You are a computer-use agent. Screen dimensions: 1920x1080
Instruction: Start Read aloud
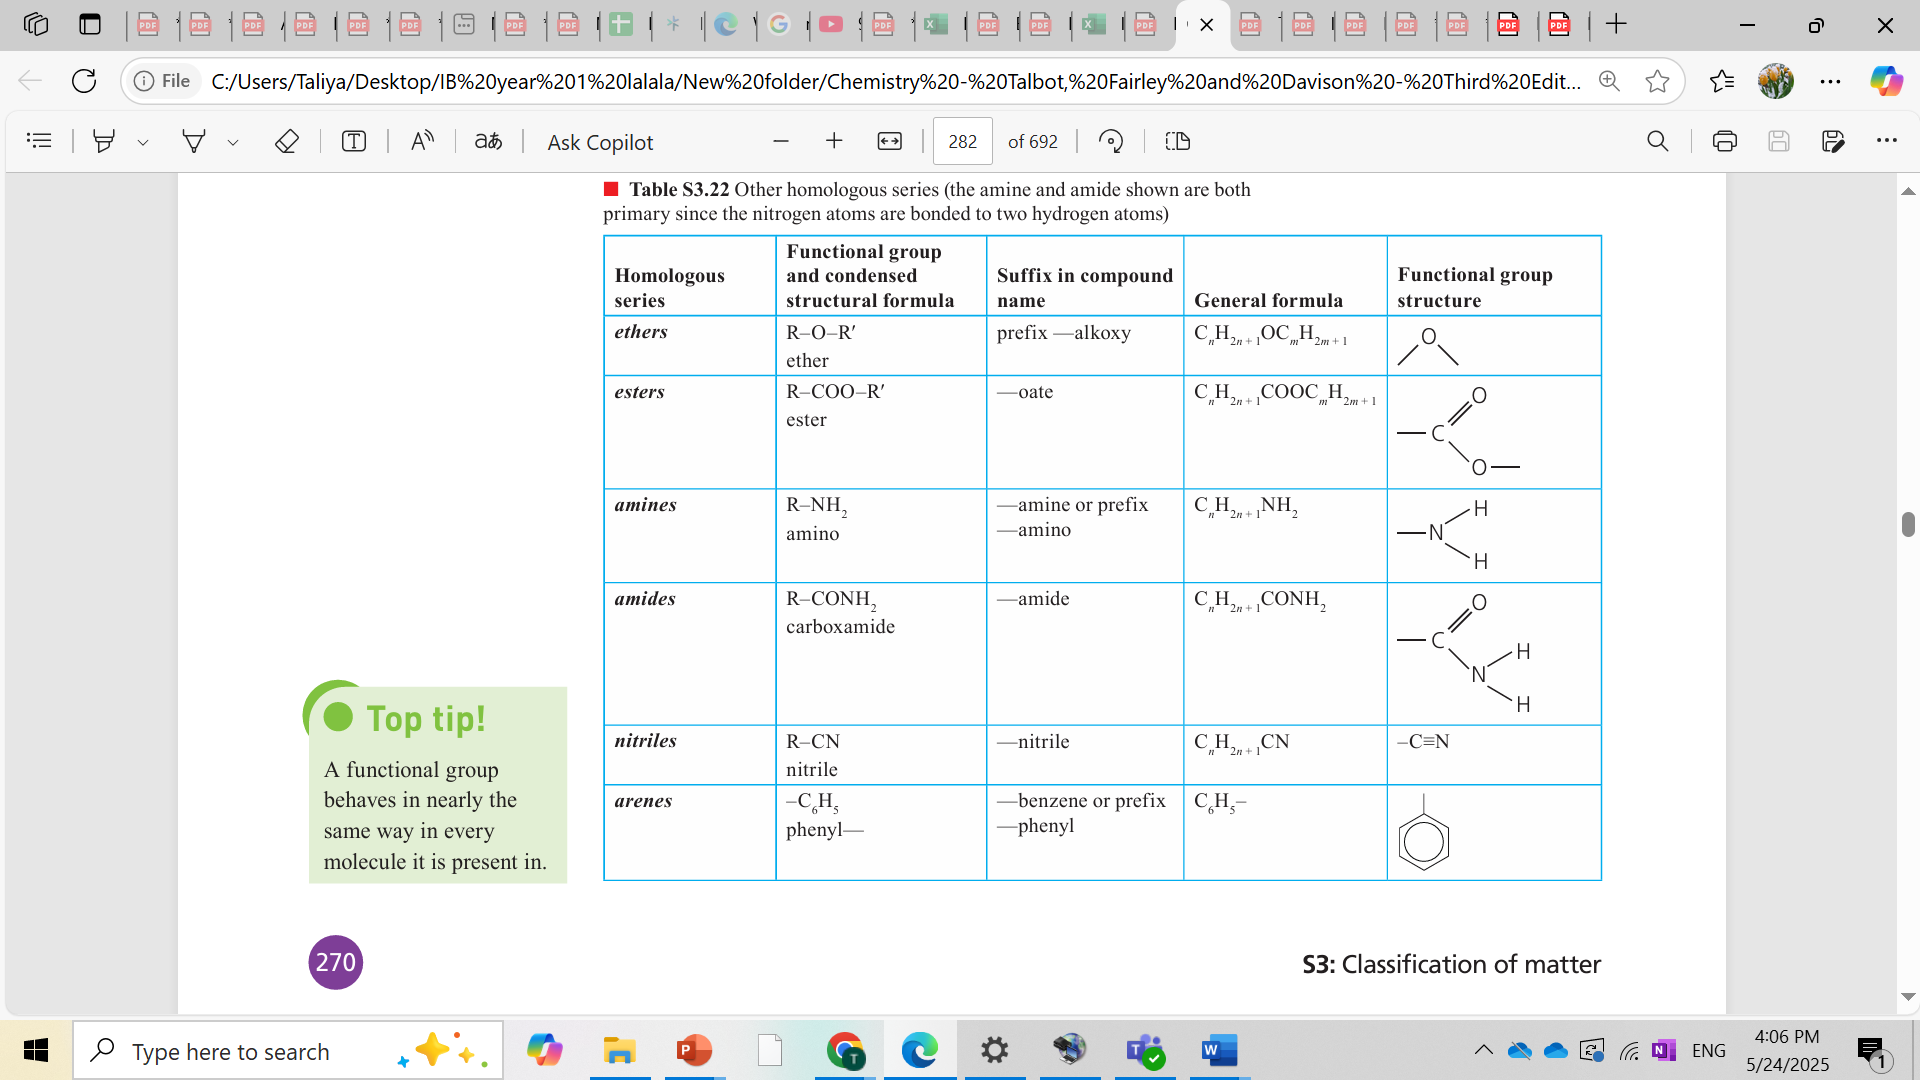(422, 141)
